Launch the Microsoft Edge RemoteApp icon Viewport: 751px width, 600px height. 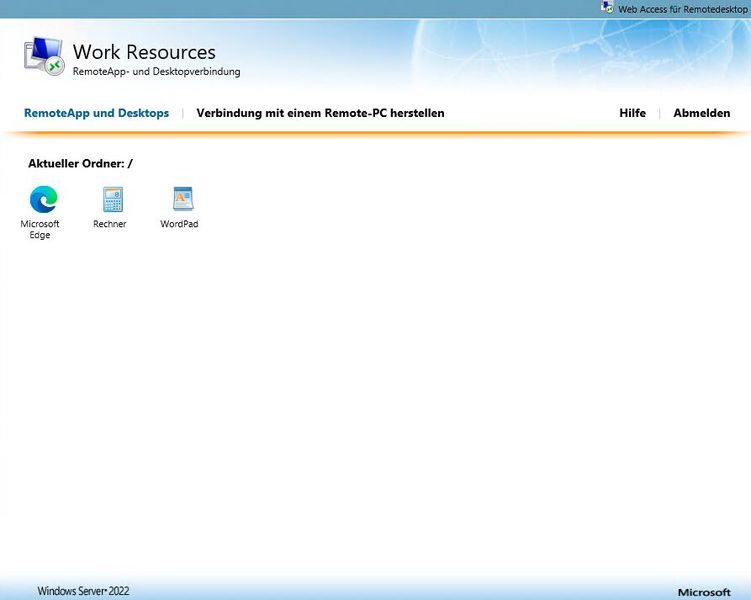click(x=44, y=199)
